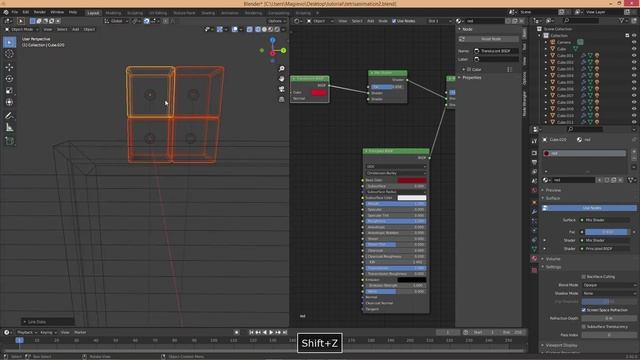Open the Object Data properties tab icon
The width and height of the screenshot is (640, 360).
pos(534,249)
